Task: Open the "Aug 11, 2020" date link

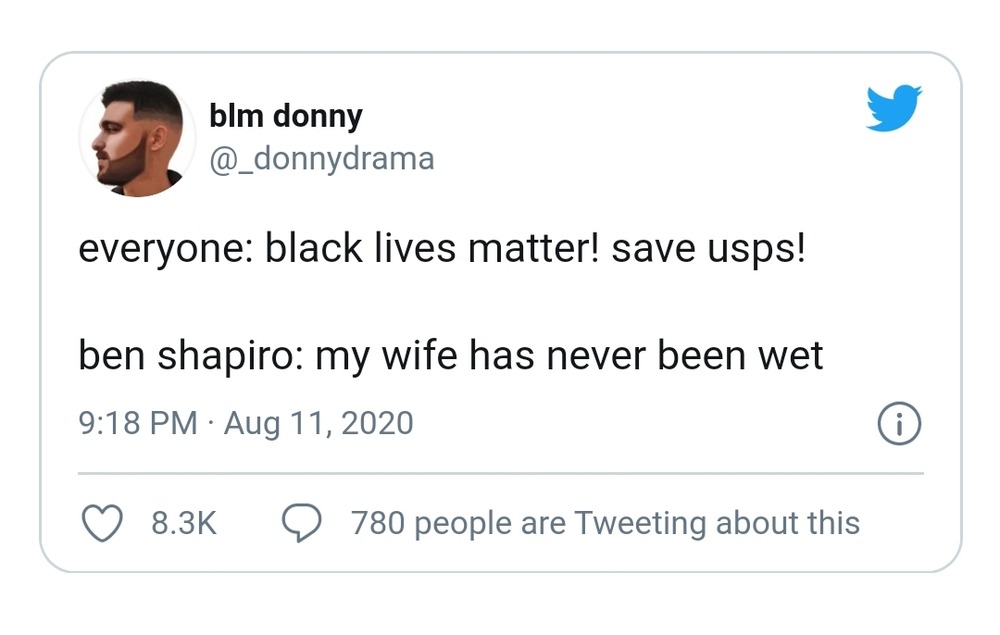Action: click(x=318, y=423)
